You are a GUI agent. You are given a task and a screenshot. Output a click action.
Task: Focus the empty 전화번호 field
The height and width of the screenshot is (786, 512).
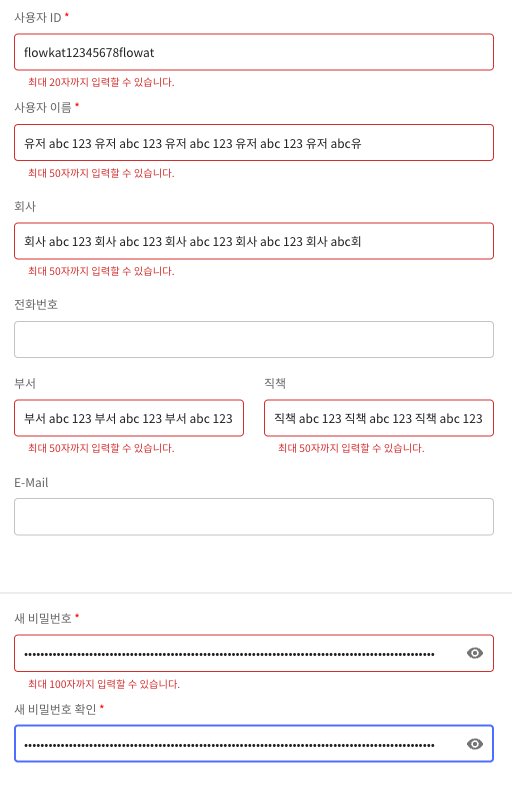[254, 339]
